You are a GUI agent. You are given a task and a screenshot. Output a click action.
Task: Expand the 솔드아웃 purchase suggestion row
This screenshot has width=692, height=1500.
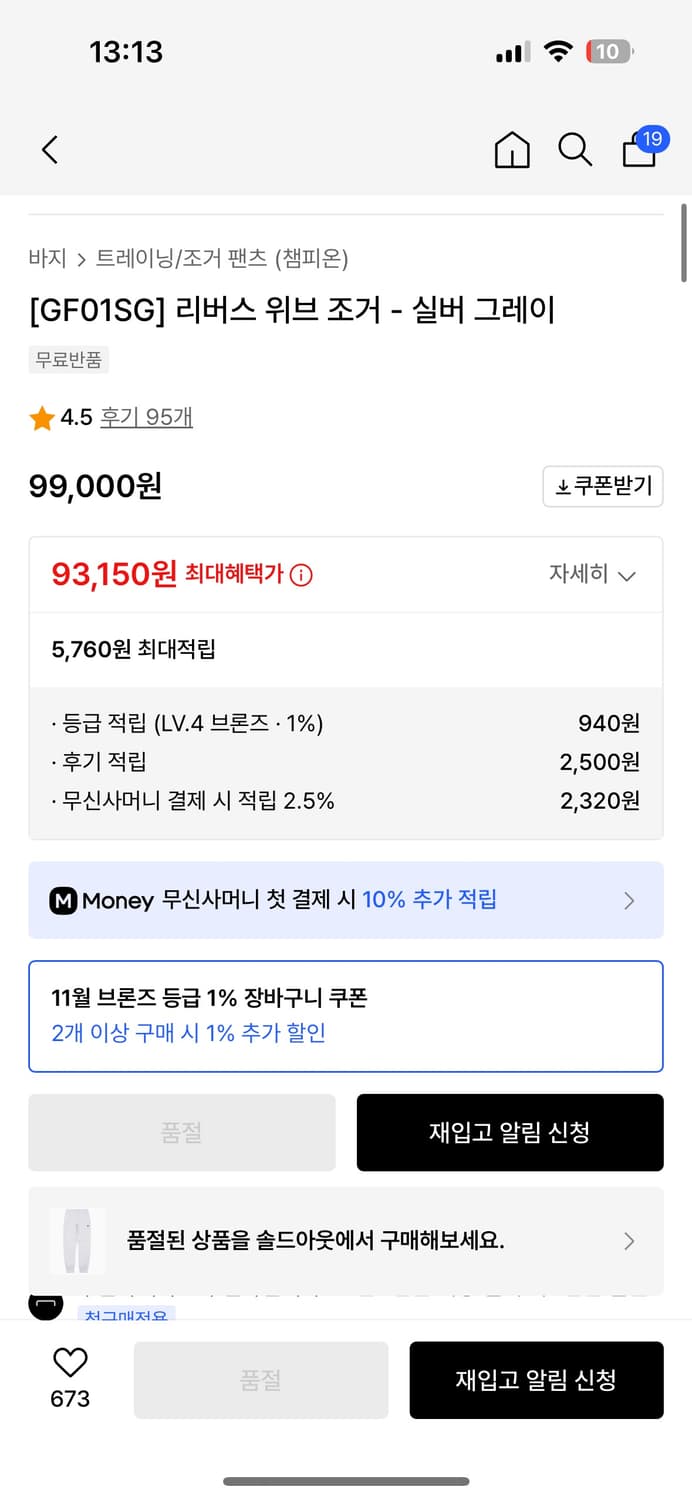click(629, 1241)
